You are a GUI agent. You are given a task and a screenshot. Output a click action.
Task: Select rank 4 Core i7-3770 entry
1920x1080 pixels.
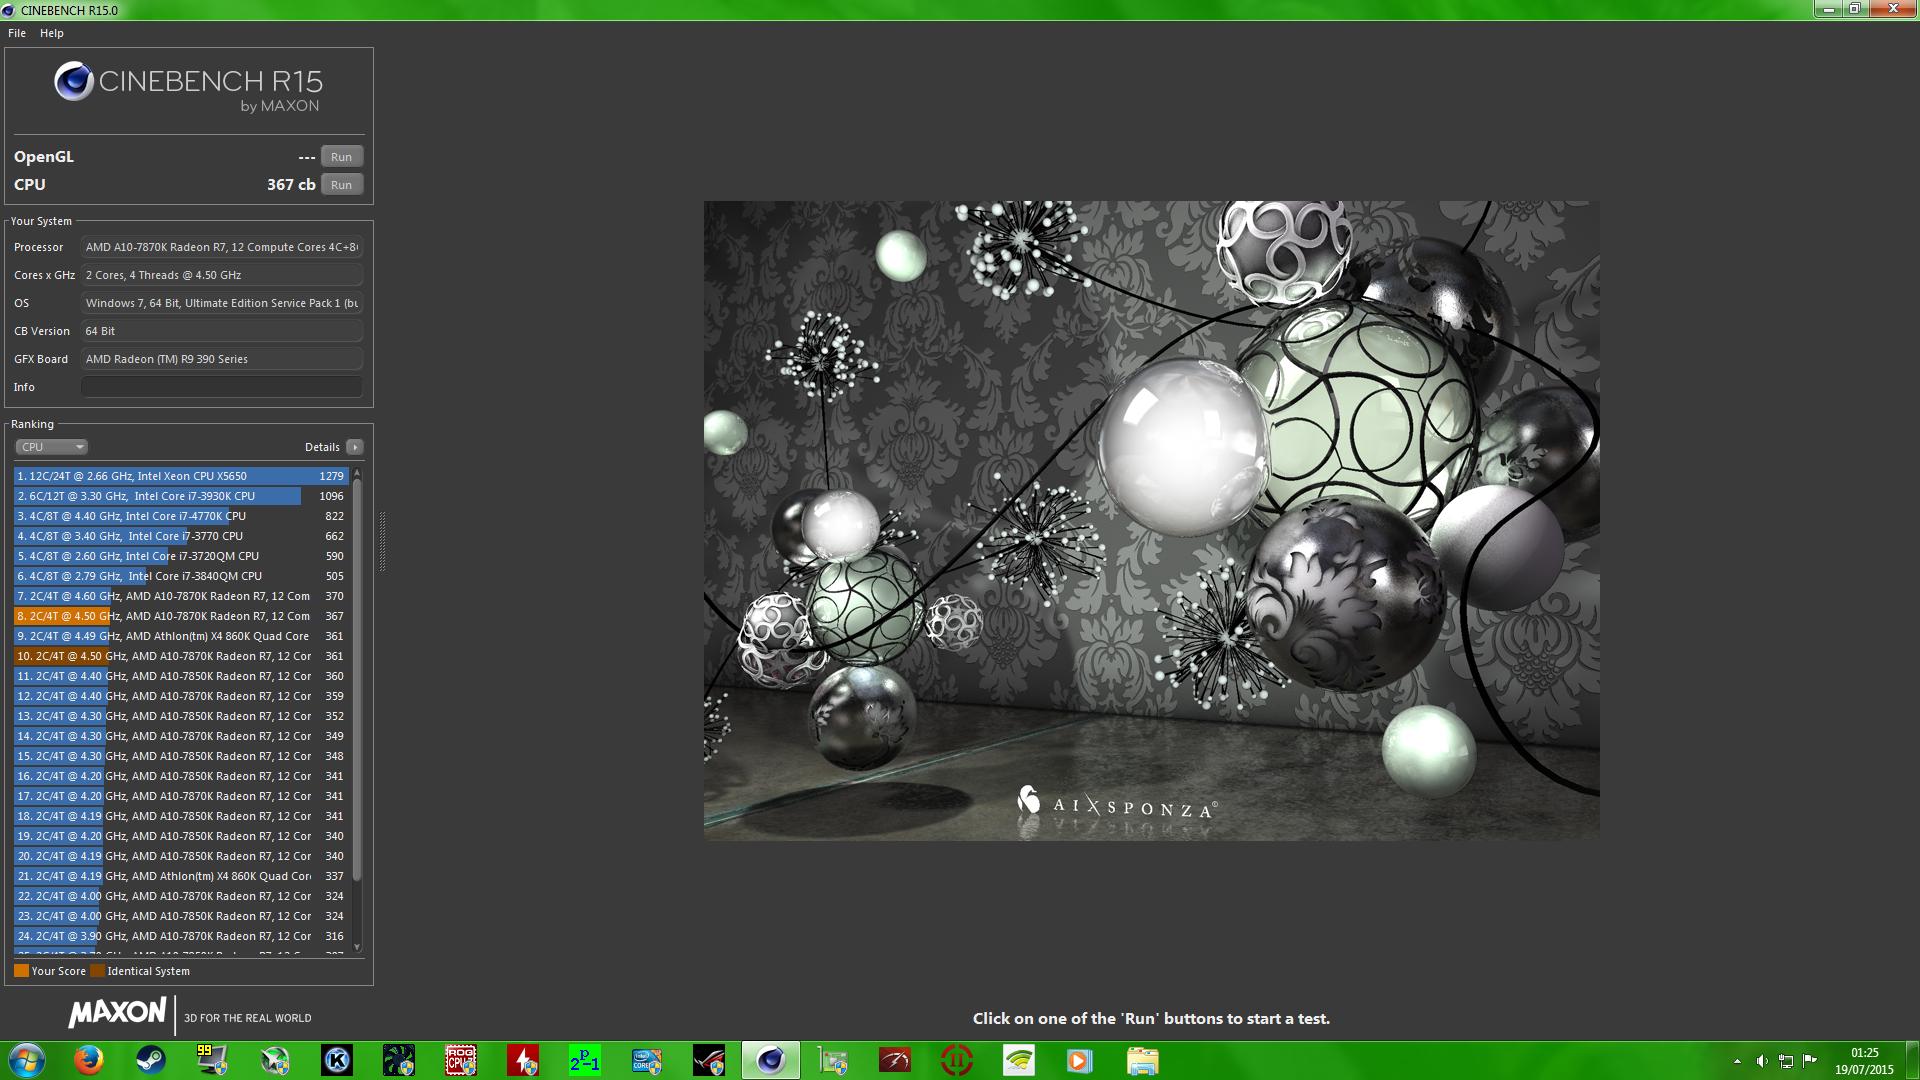(181, 536)
